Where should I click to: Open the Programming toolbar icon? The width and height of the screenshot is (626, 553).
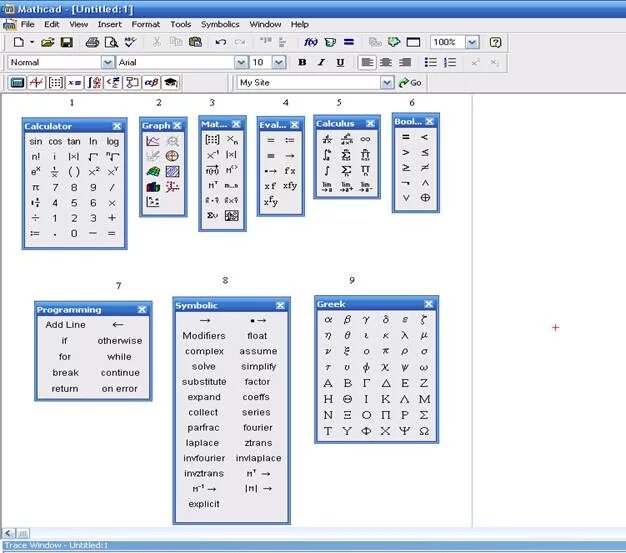point(133,83)
